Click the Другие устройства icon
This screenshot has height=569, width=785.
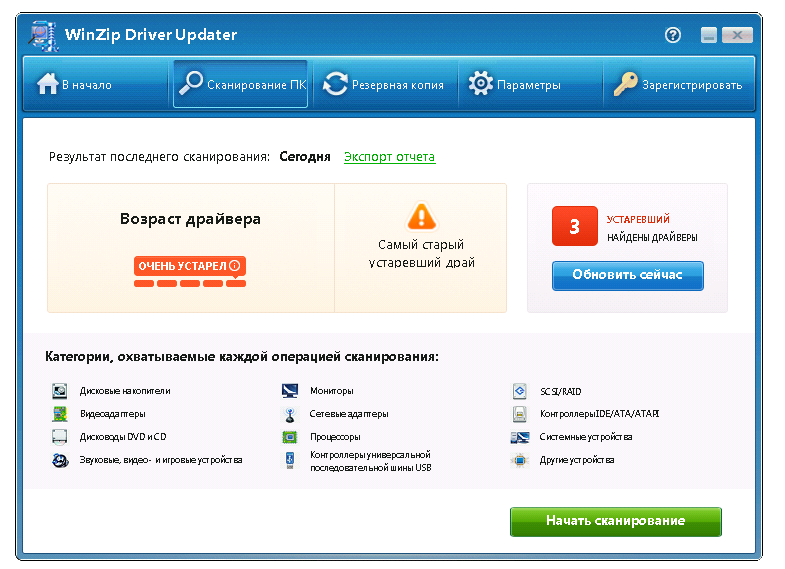pyautogui.click(x=520, y=460)
